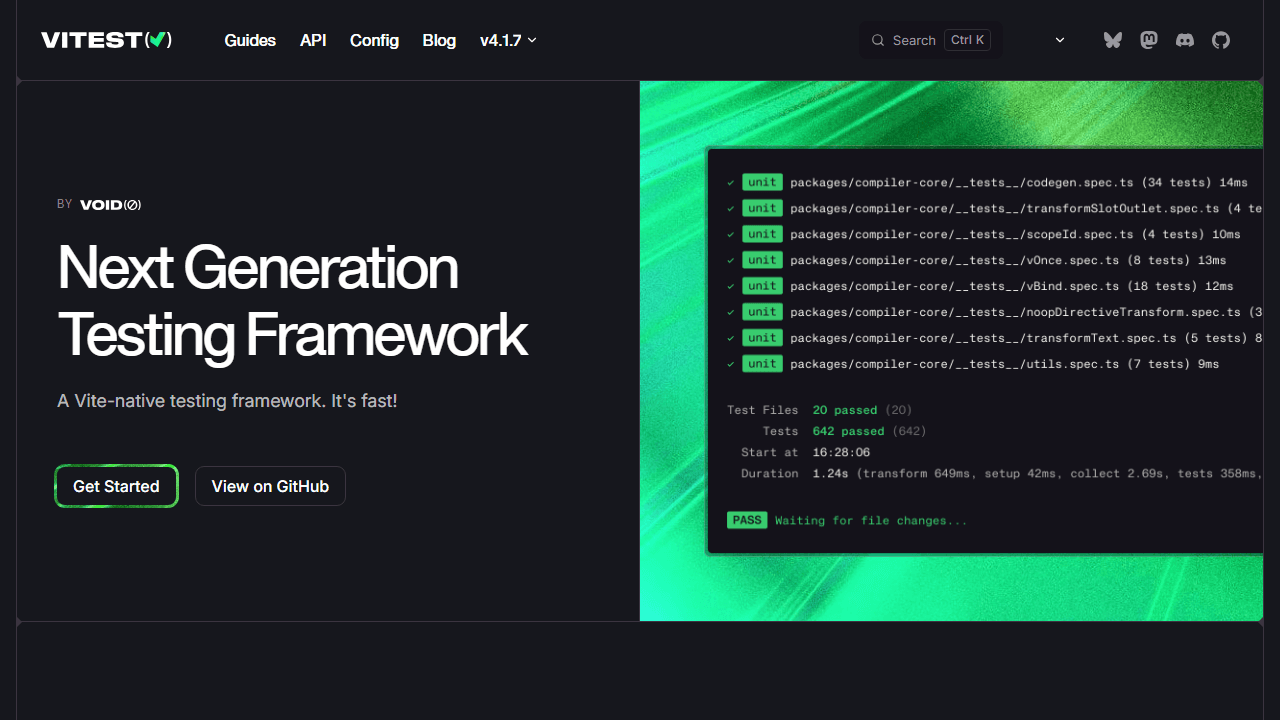Click the transformSlotOutlet.spec.ts terminal line

click(x=995, y=209)
